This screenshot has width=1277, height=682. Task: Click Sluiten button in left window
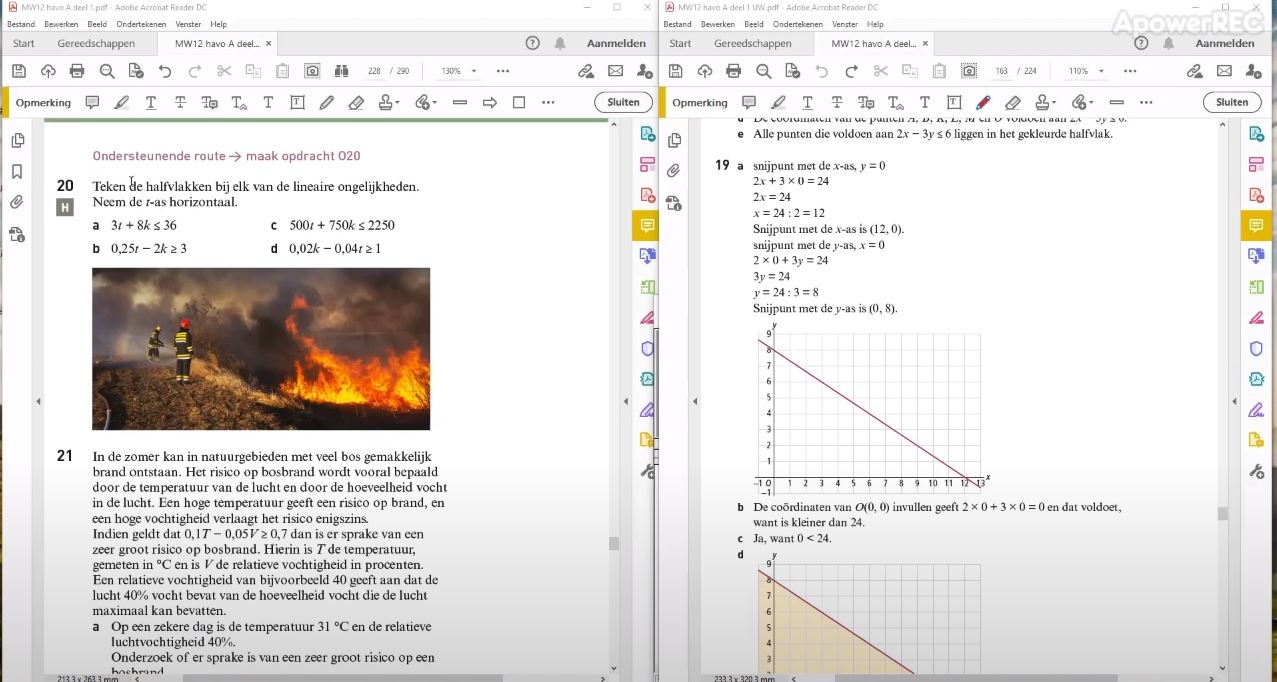[x=623, y=102]
